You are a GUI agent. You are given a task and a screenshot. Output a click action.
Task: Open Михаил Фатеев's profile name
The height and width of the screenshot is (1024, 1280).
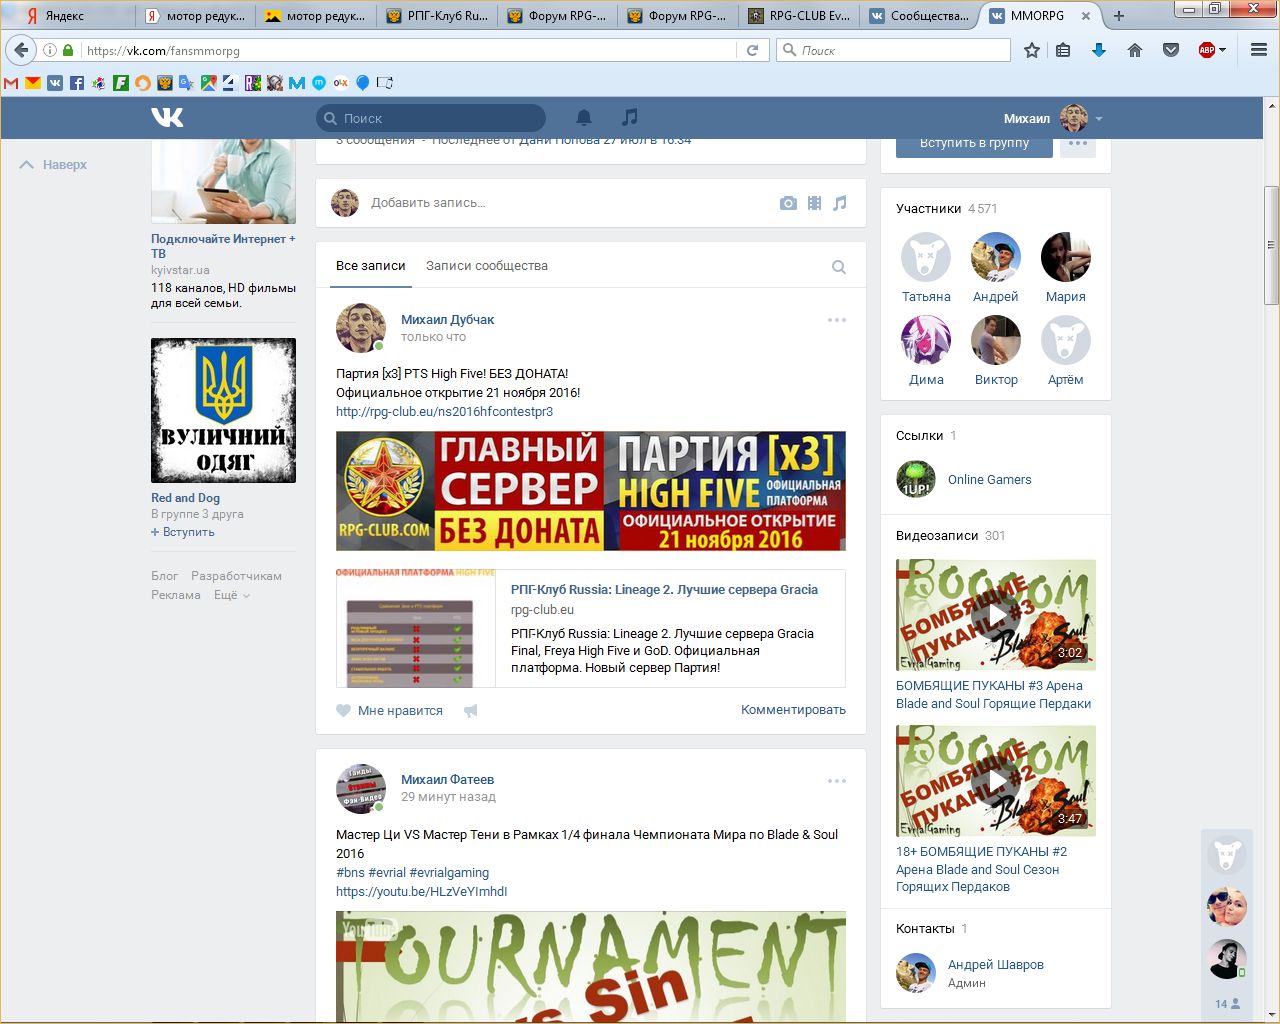click(x=447, y=780)
